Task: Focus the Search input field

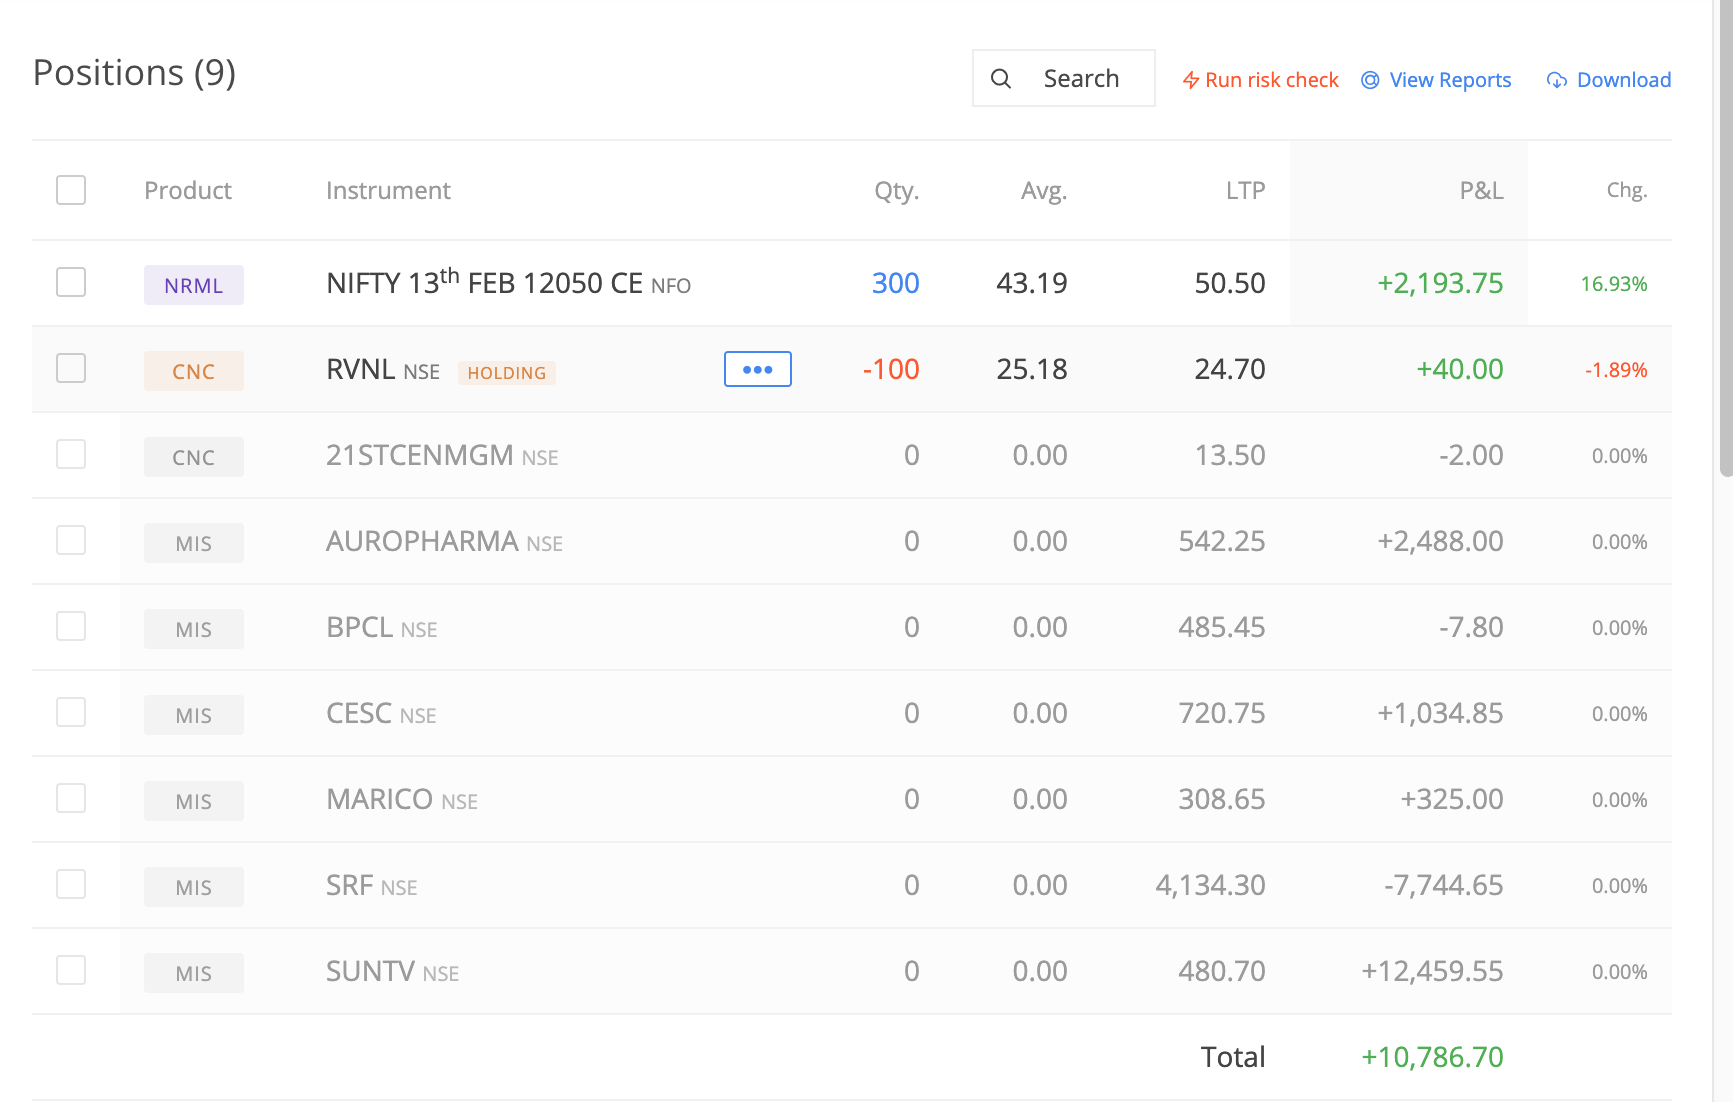Action: click(x=1064, y=78)
